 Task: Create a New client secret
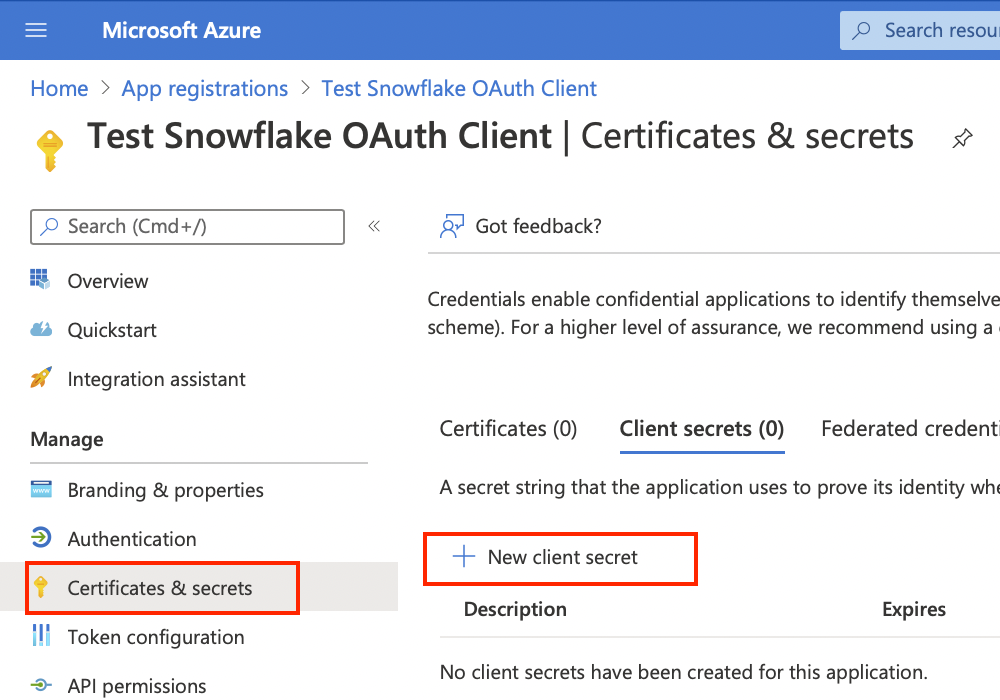coord(560,558)
